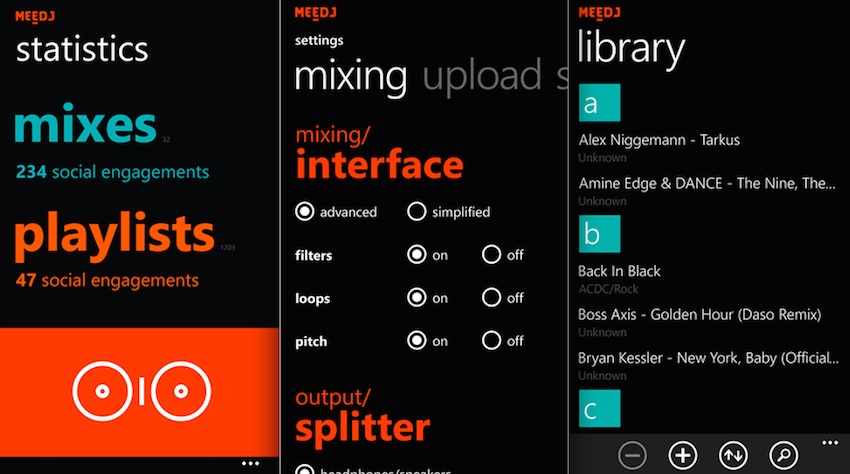Select the headphones/speakers splitter radio button

305,470
